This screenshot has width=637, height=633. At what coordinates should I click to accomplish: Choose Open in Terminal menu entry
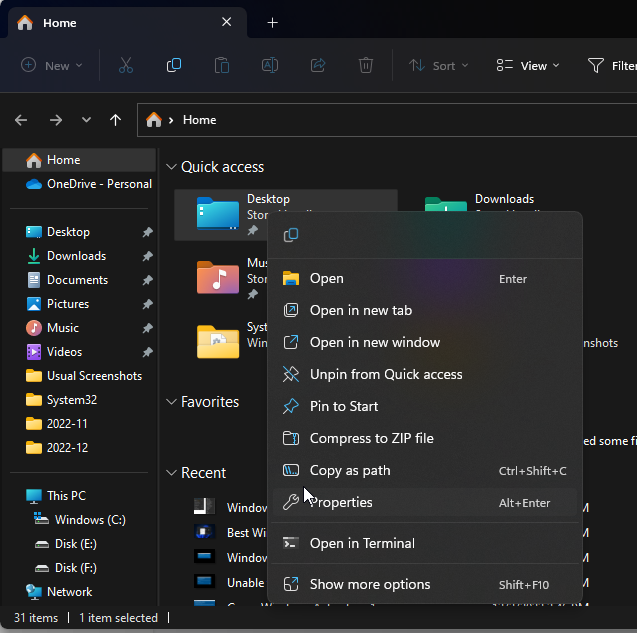[x=362, y=543]
